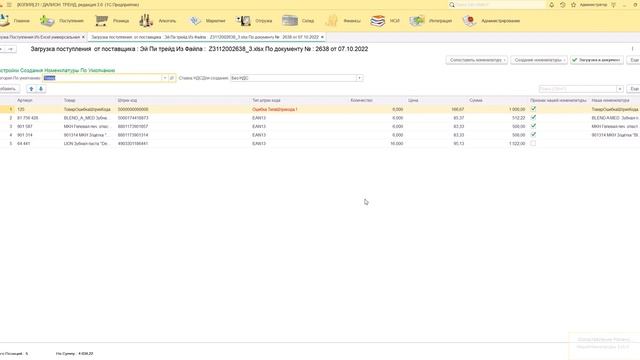640x360 pixels.
Task: Select the red "Ошибка ТипаШтрихкода !" cell
Action: [x=275, y=109]
